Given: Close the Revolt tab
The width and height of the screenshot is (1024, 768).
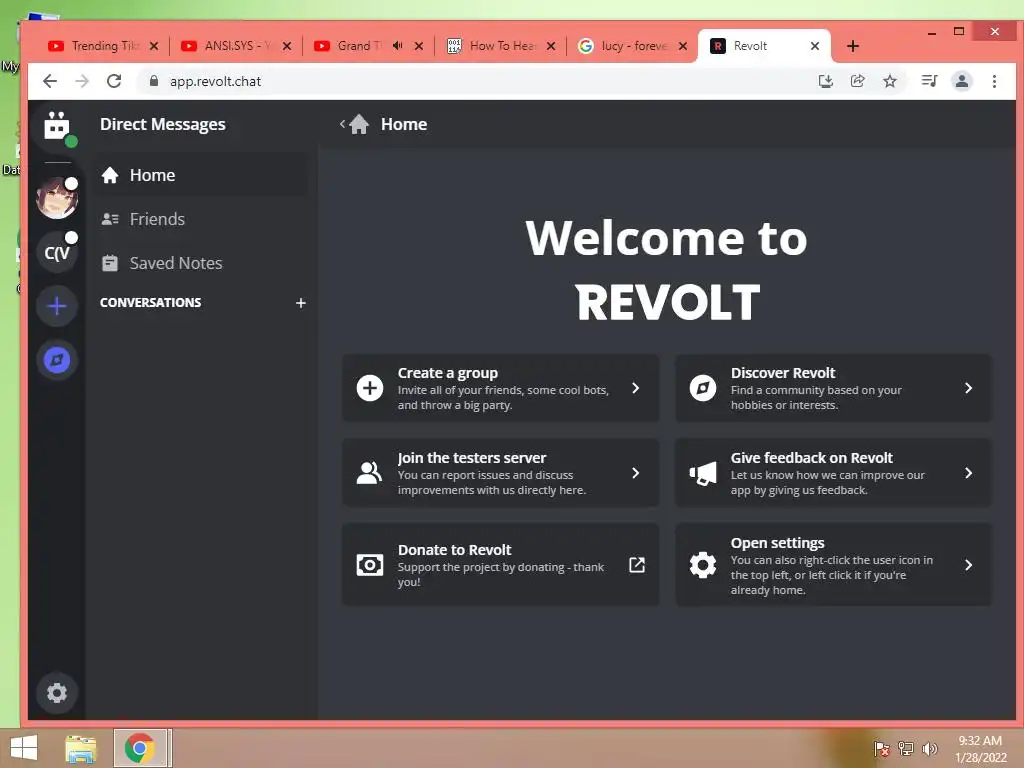Looking at the screenshot, I should pos(815,46).
